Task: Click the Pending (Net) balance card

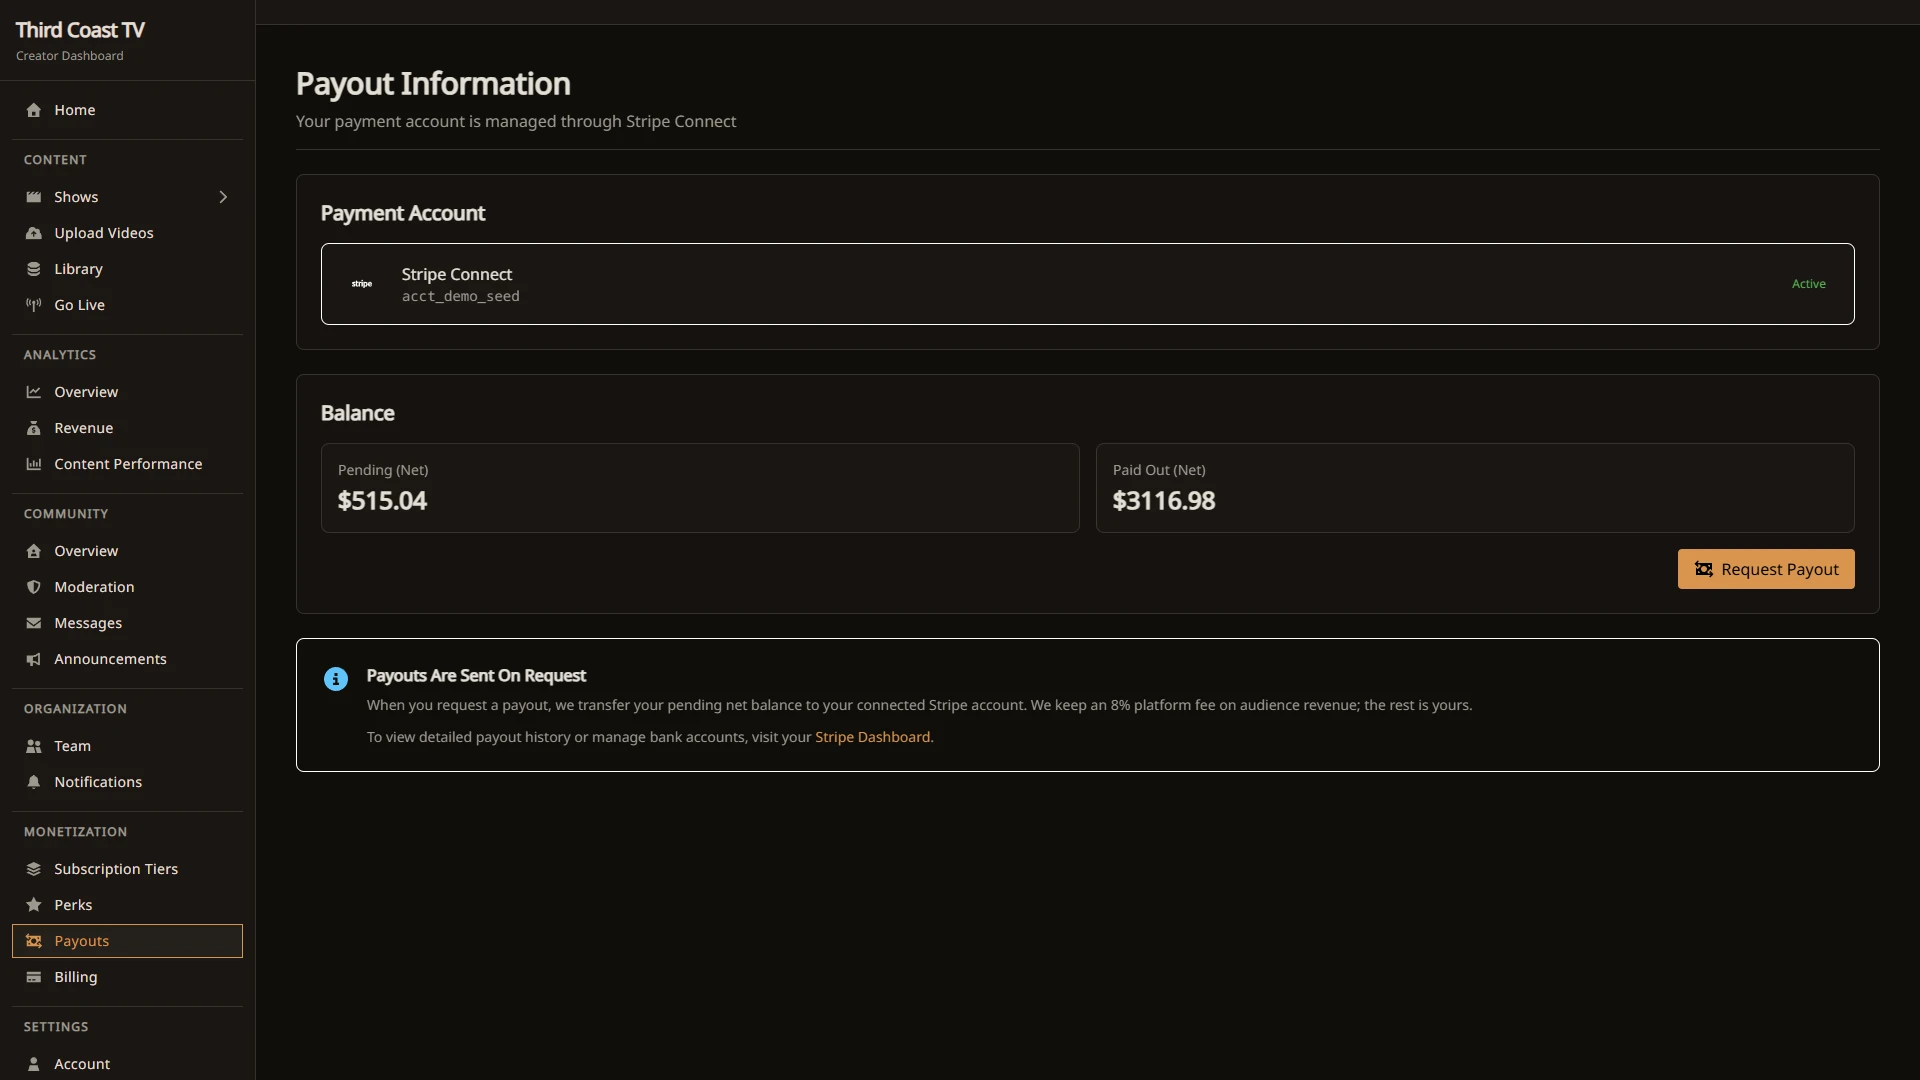Action: pos(700,488)
